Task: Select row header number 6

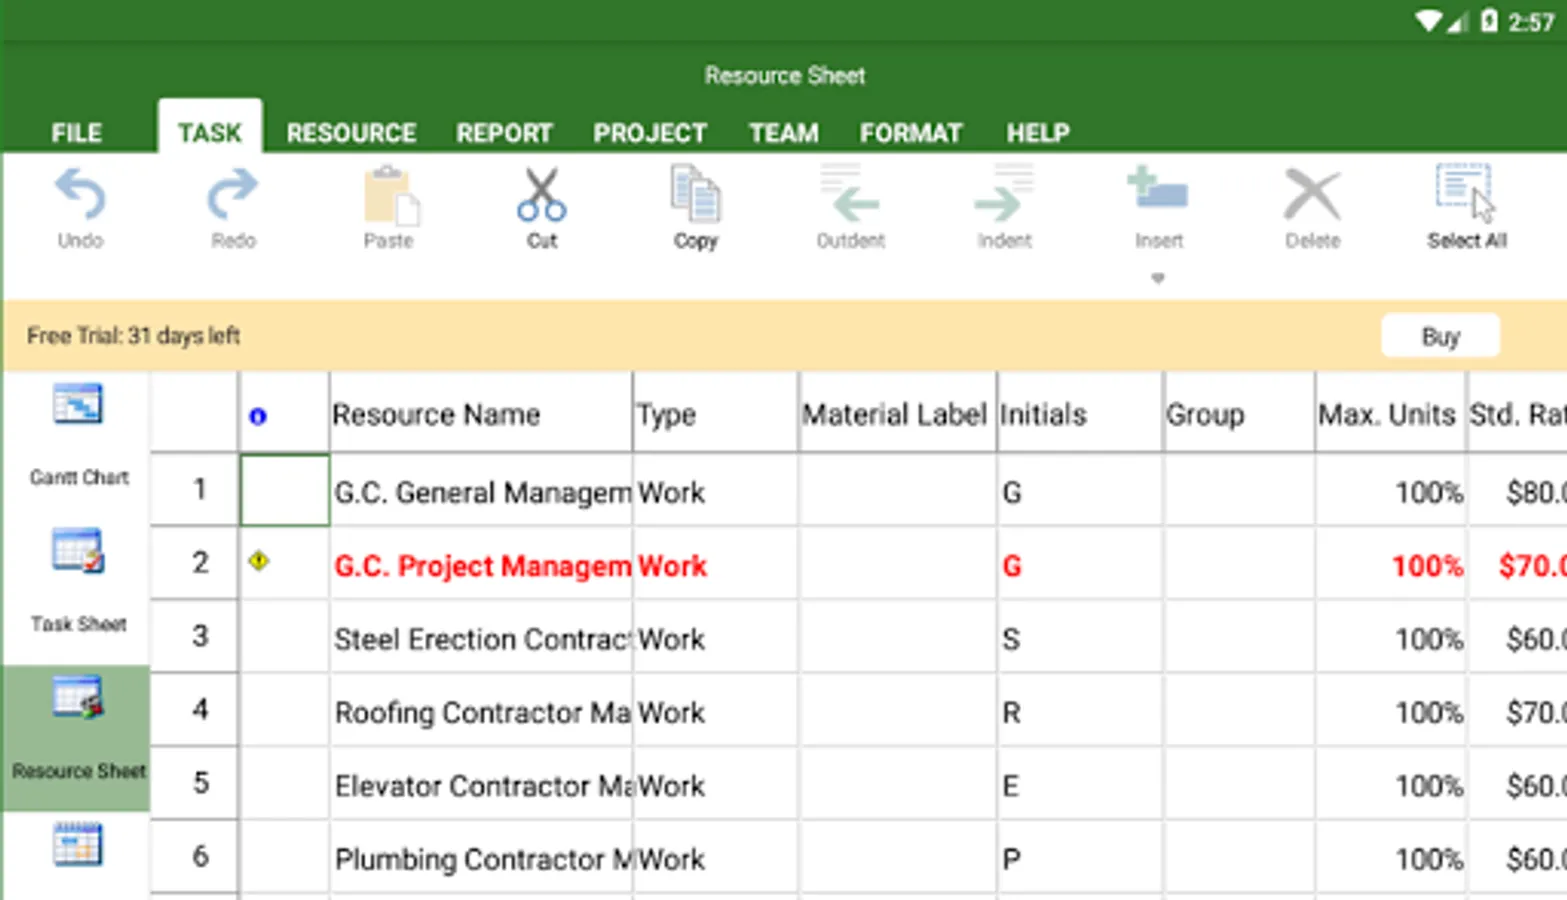Action: point(195,857)
